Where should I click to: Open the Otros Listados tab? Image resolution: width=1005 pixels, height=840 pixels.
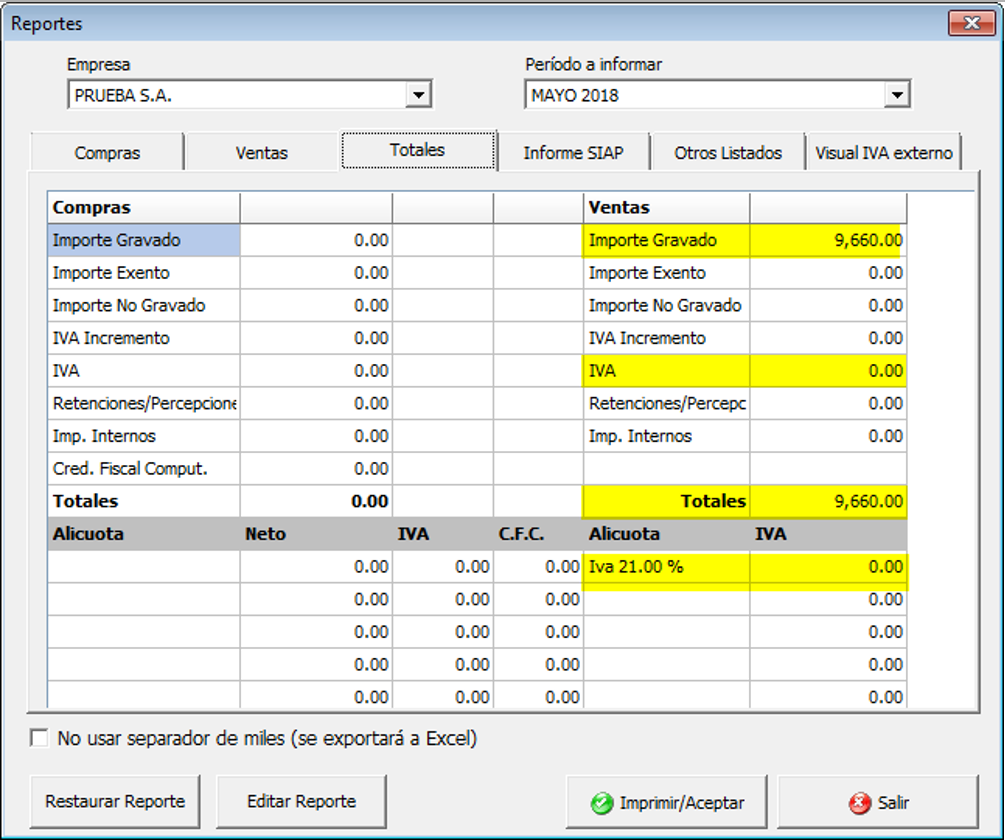click(727, 153)
